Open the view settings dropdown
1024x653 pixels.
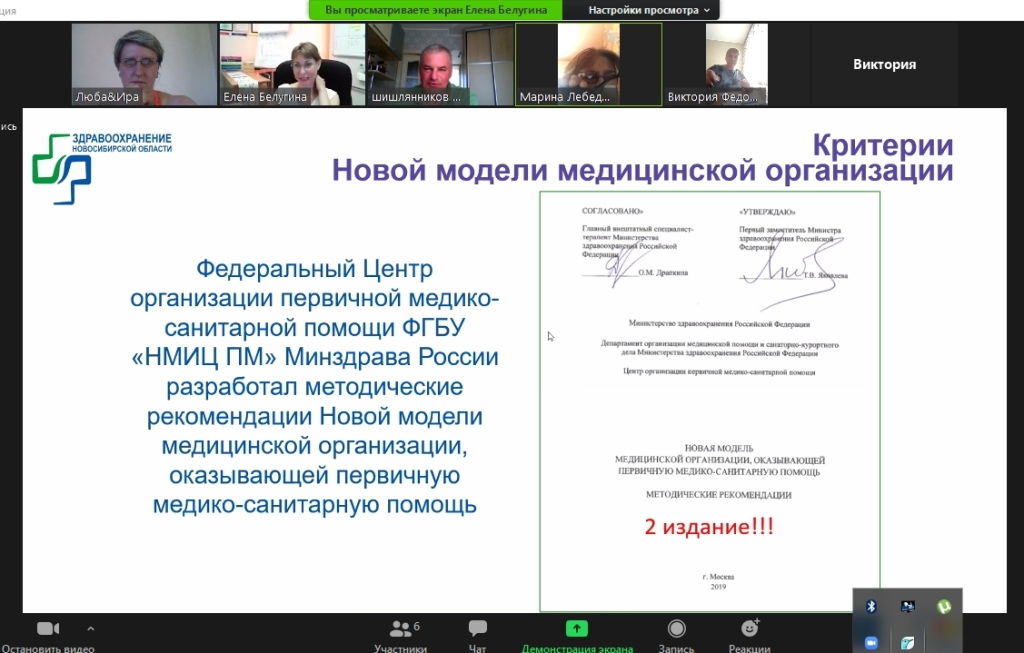point(649,10)
